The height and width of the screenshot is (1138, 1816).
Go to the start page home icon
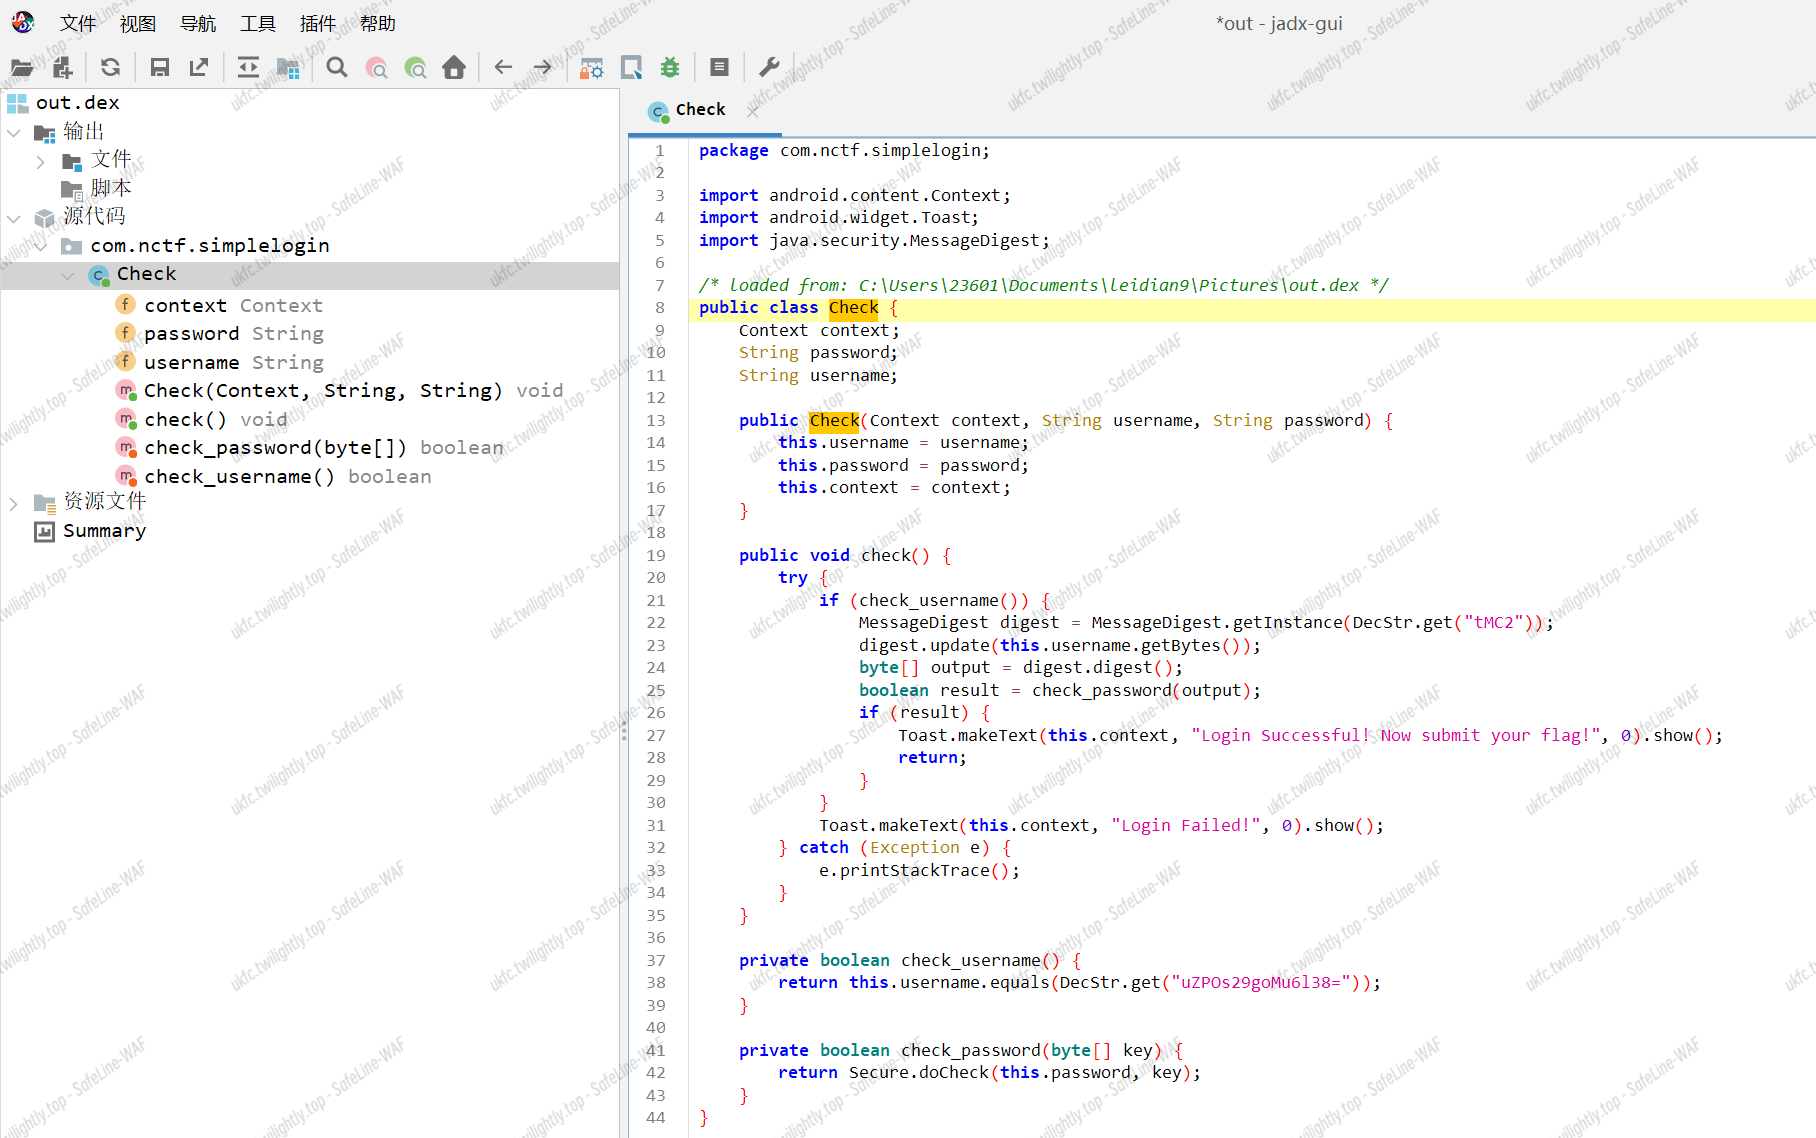[454, 68]
